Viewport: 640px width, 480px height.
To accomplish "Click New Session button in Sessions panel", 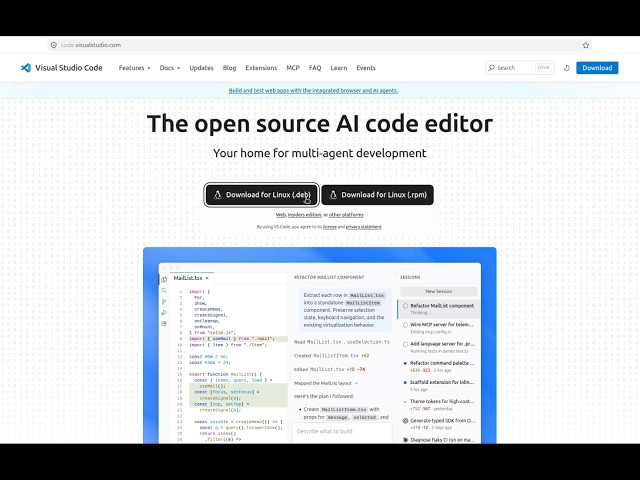I will (x=438, y=291).
